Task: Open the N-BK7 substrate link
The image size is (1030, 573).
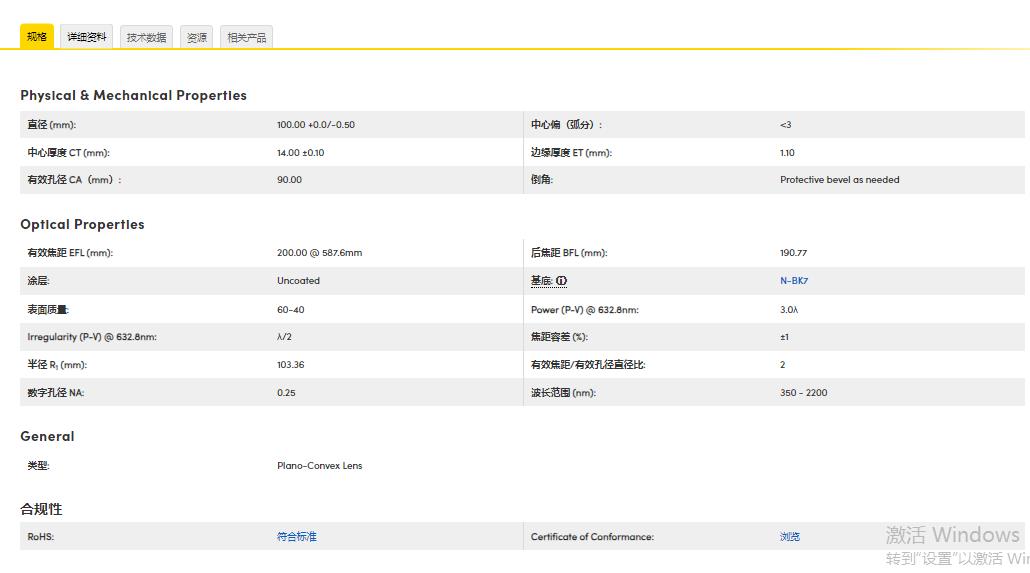Action: pyautogui.click(x=793, y=281)
